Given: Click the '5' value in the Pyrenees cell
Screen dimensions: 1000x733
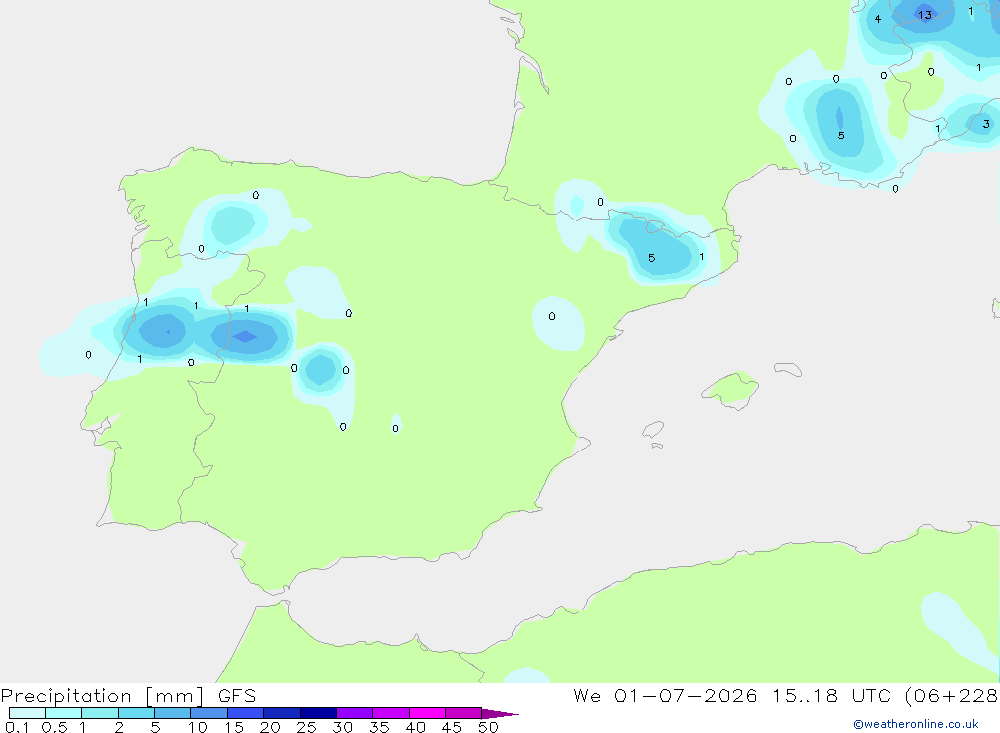Looking at the screenshot, I should (651, 258).
